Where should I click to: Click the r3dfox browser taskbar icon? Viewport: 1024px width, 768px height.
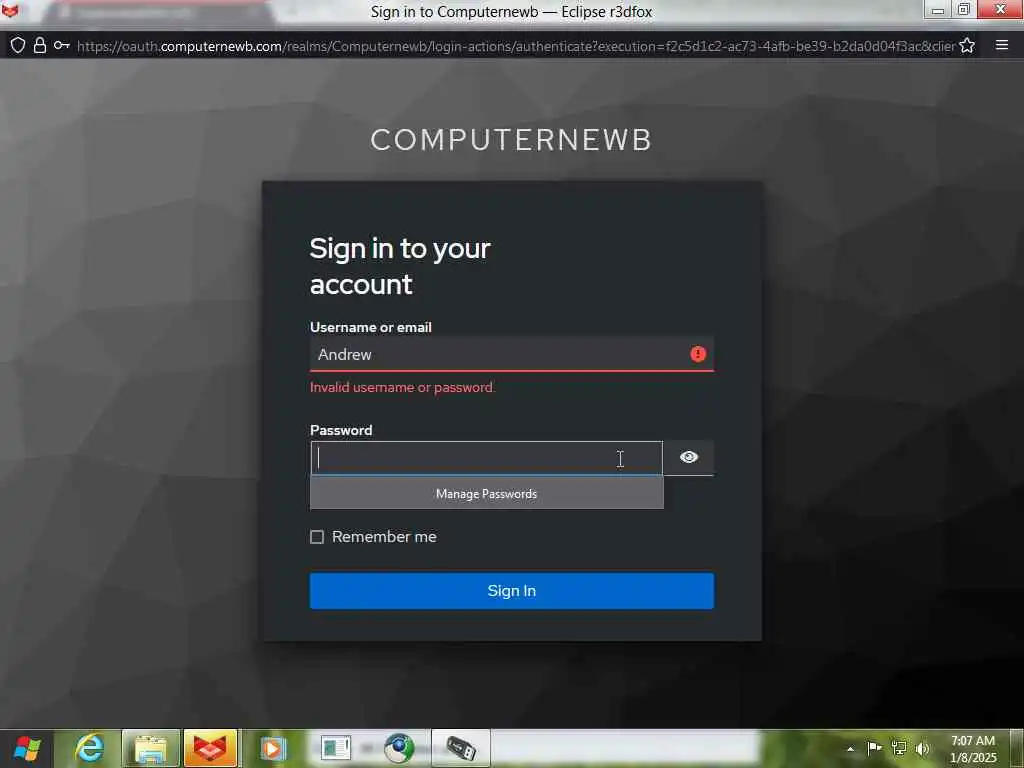click(x=210, y=749)
